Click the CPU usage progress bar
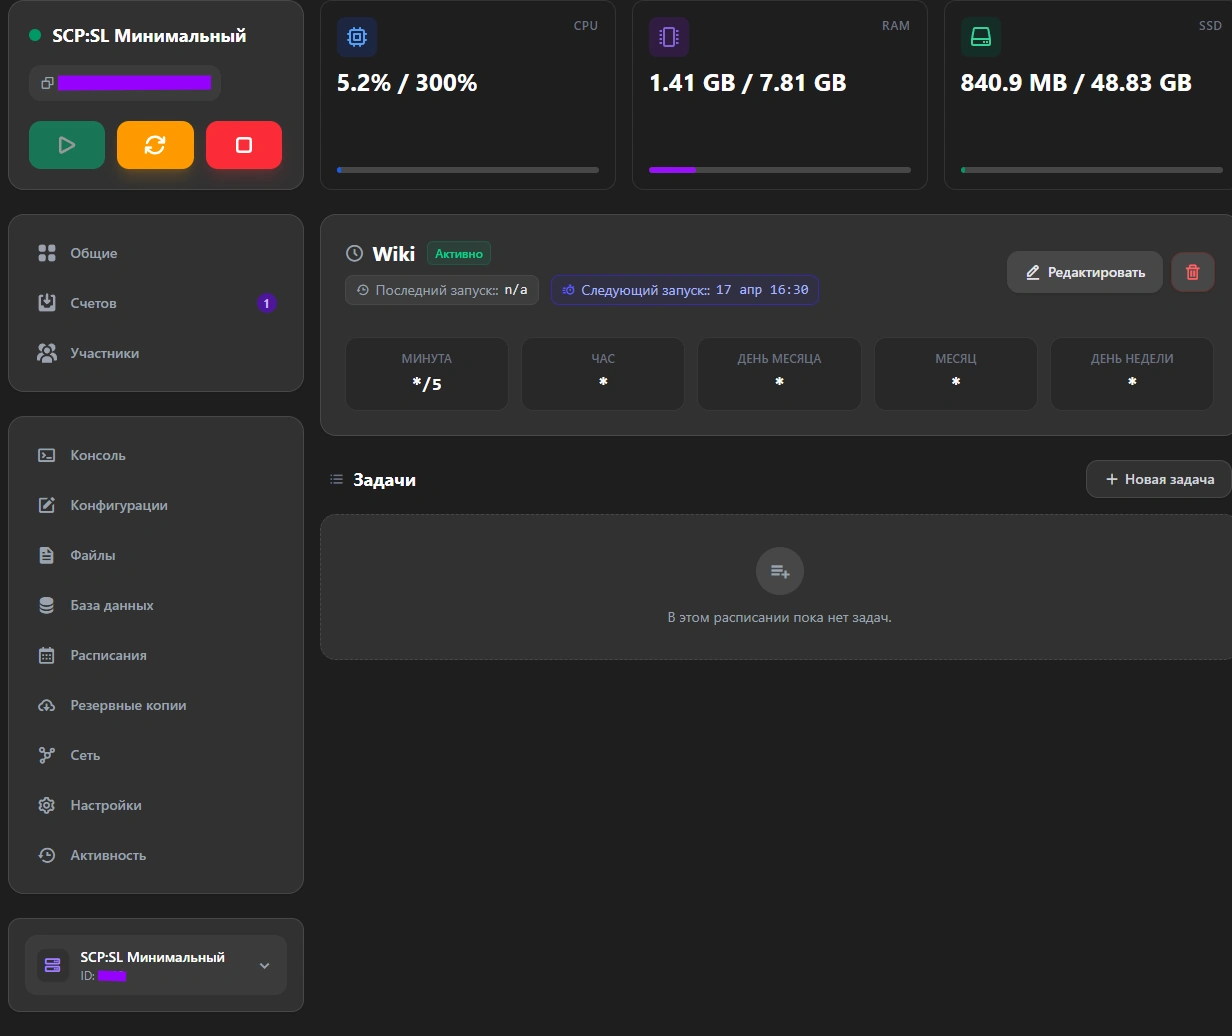Image resolution: width=1232 pixels, height=1036 pixels. click(x=468, y=170)
